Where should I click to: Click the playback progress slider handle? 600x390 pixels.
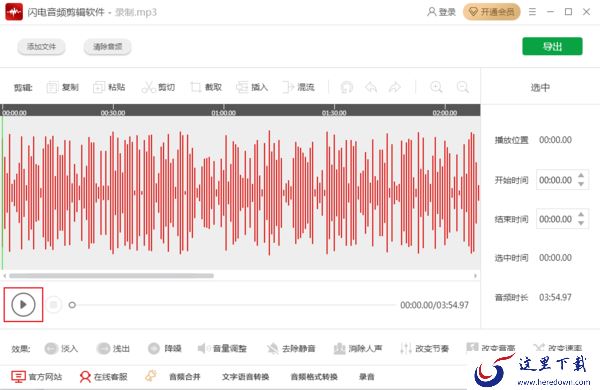tap(72, 305)
